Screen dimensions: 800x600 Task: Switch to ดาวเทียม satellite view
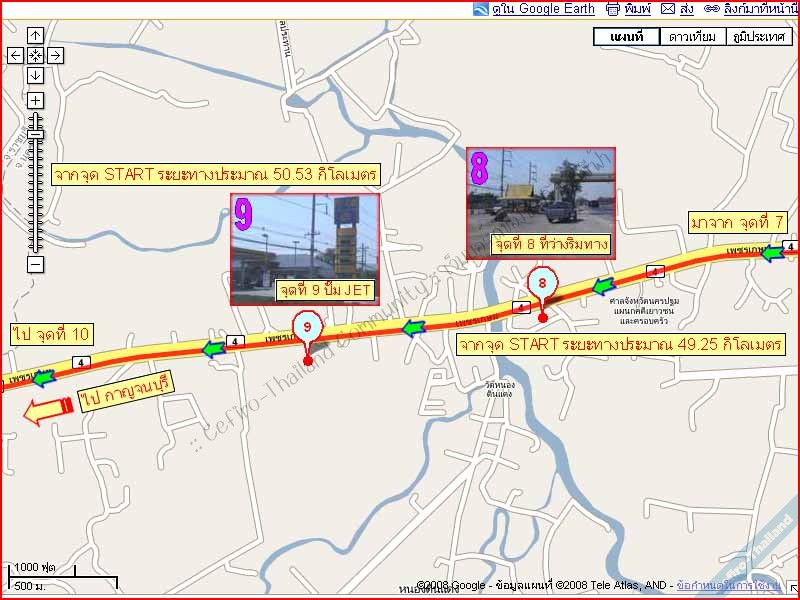tap(692, 37)
